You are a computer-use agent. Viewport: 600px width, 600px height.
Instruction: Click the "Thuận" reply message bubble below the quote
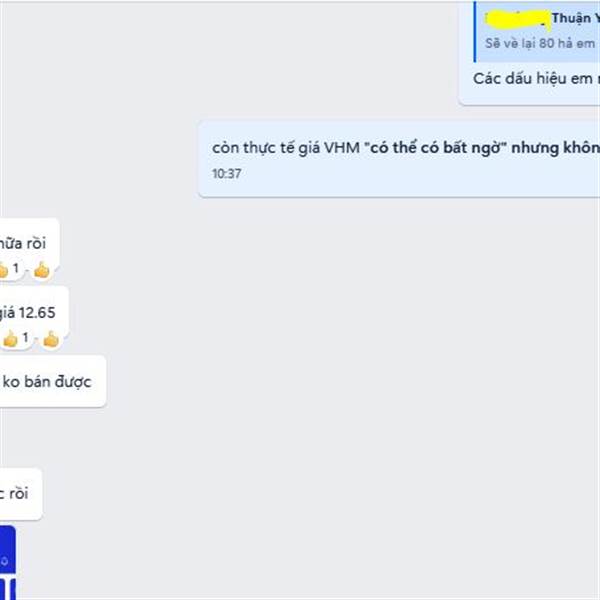529,52
